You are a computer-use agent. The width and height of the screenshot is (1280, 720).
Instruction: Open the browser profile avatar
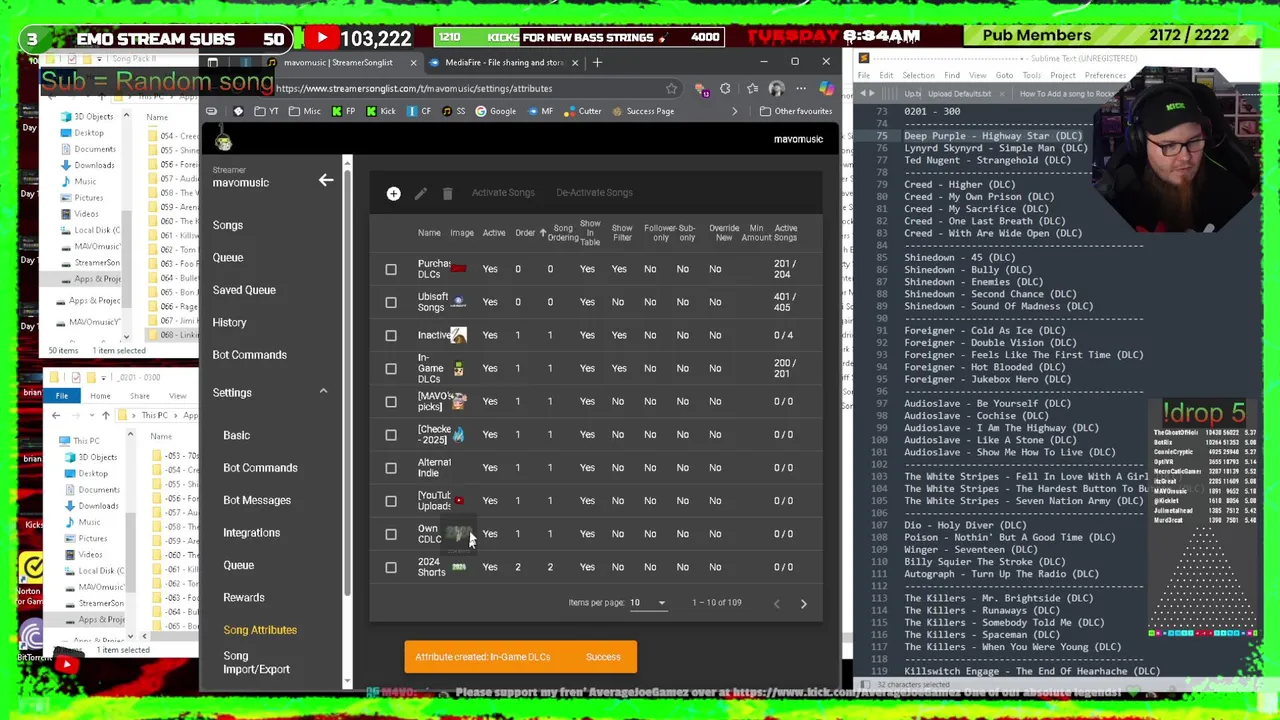point(776,88)
